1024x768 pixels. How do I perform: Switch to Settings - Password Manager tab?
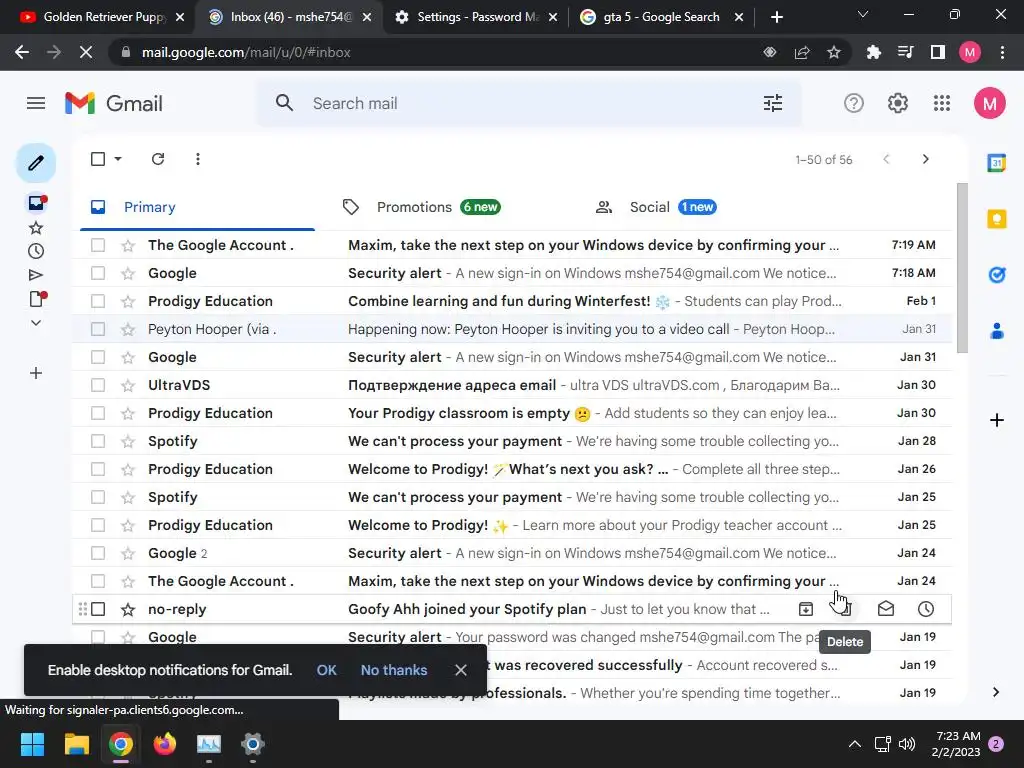(x=477, y=17)
